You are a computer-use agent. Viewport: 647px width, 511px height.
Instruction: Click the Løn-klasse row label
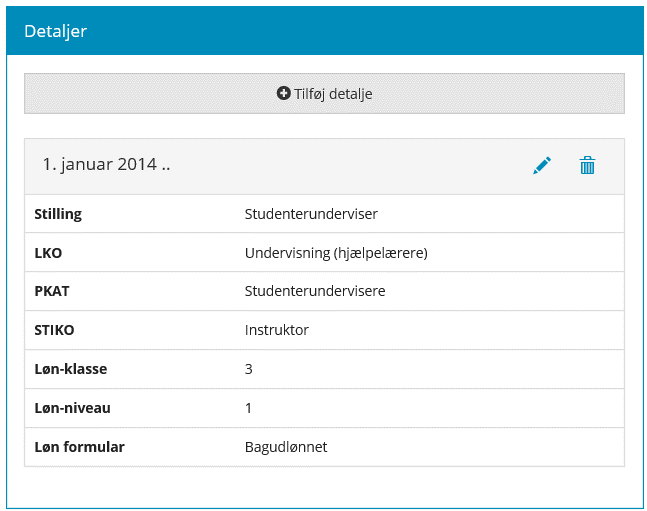pyautogui.click(x=70, y=369)
